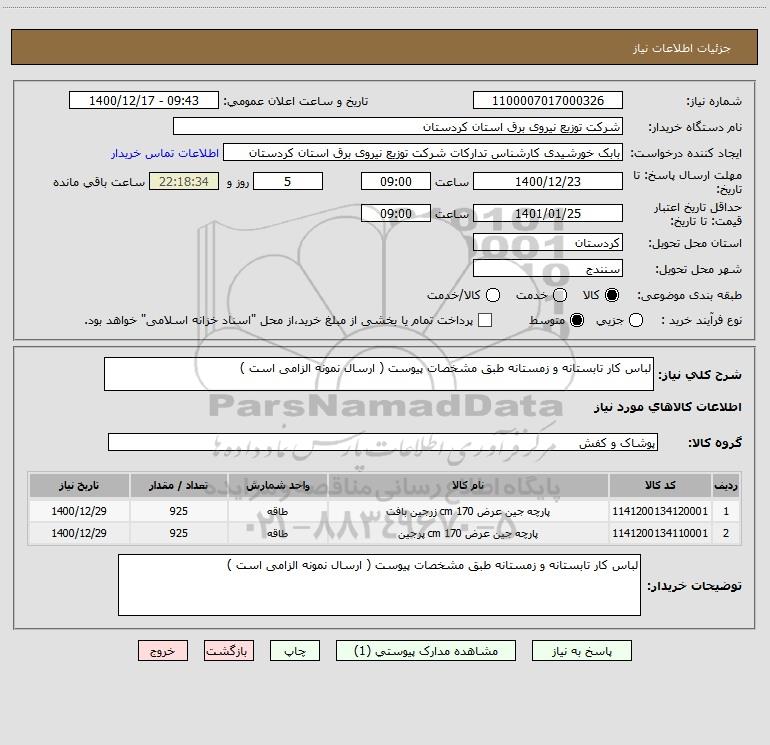Image resolution: width=770 pixels, height=745 pixels.
Task: Click the بازگشت back button
Action: (229, 651)
